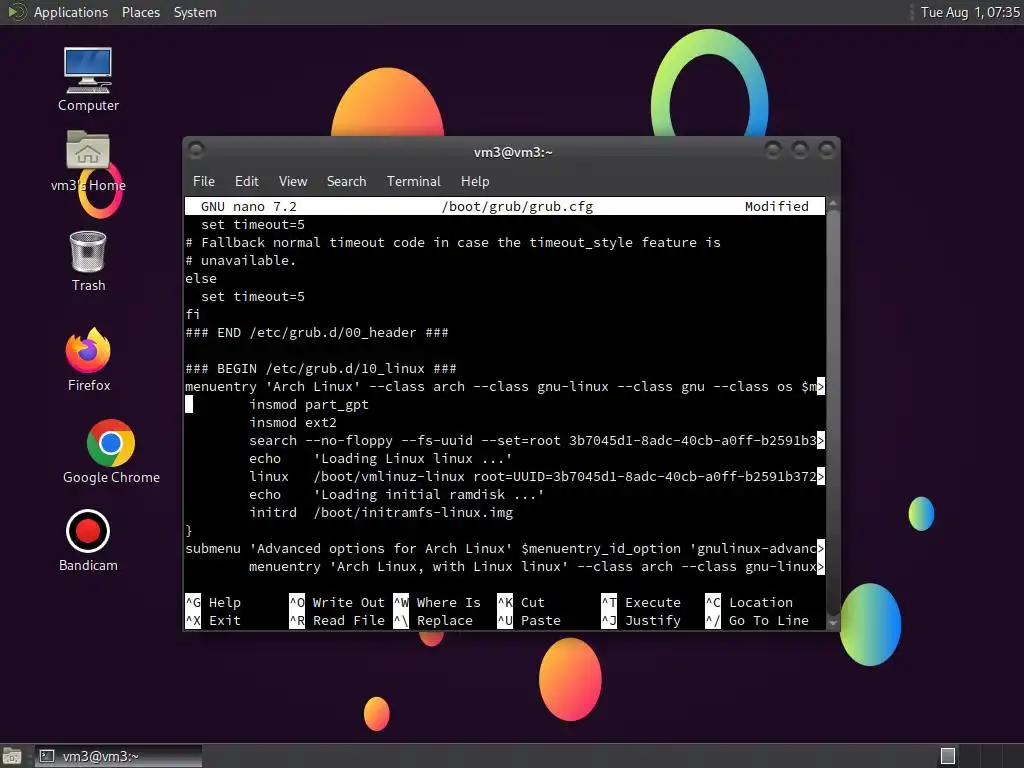The width and height of the screenshot is (1024, 768).
Task: Click the 'menuentry 'Arch Linux'' line
Action: (505, 387)
